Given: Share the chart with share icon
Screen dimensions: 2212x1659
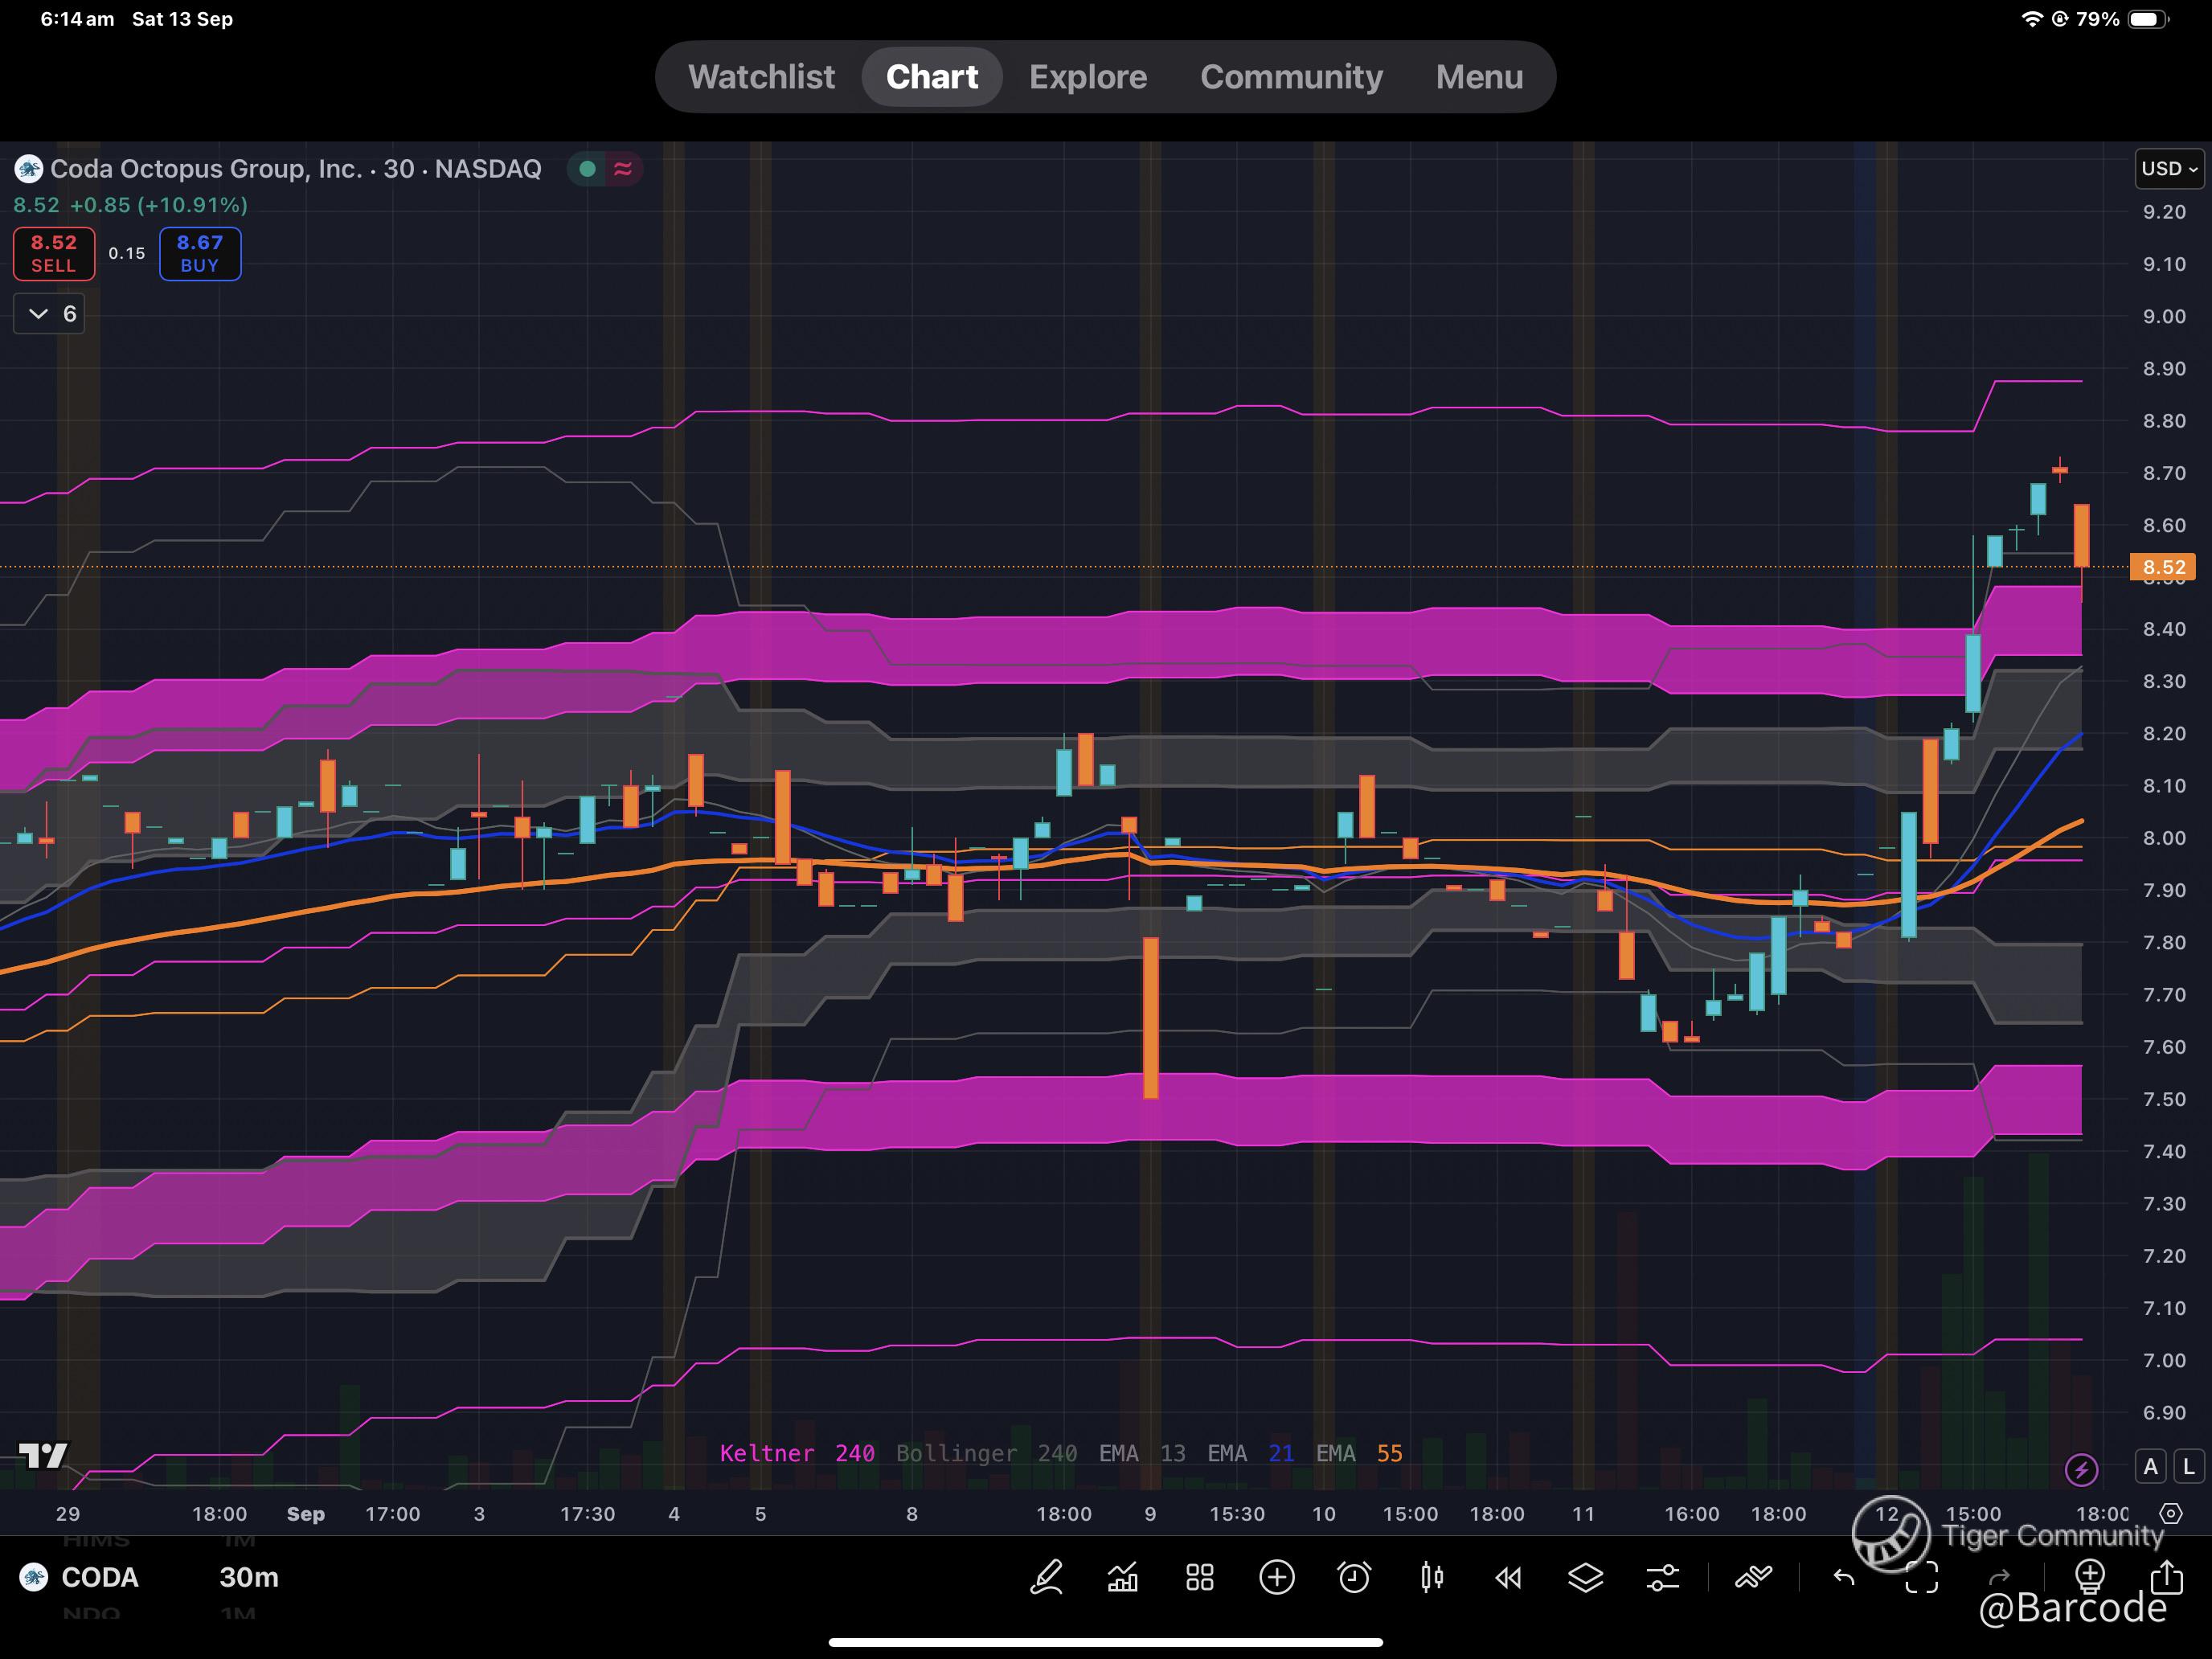Looking at the screenshot, I should pos(2166,1577).
